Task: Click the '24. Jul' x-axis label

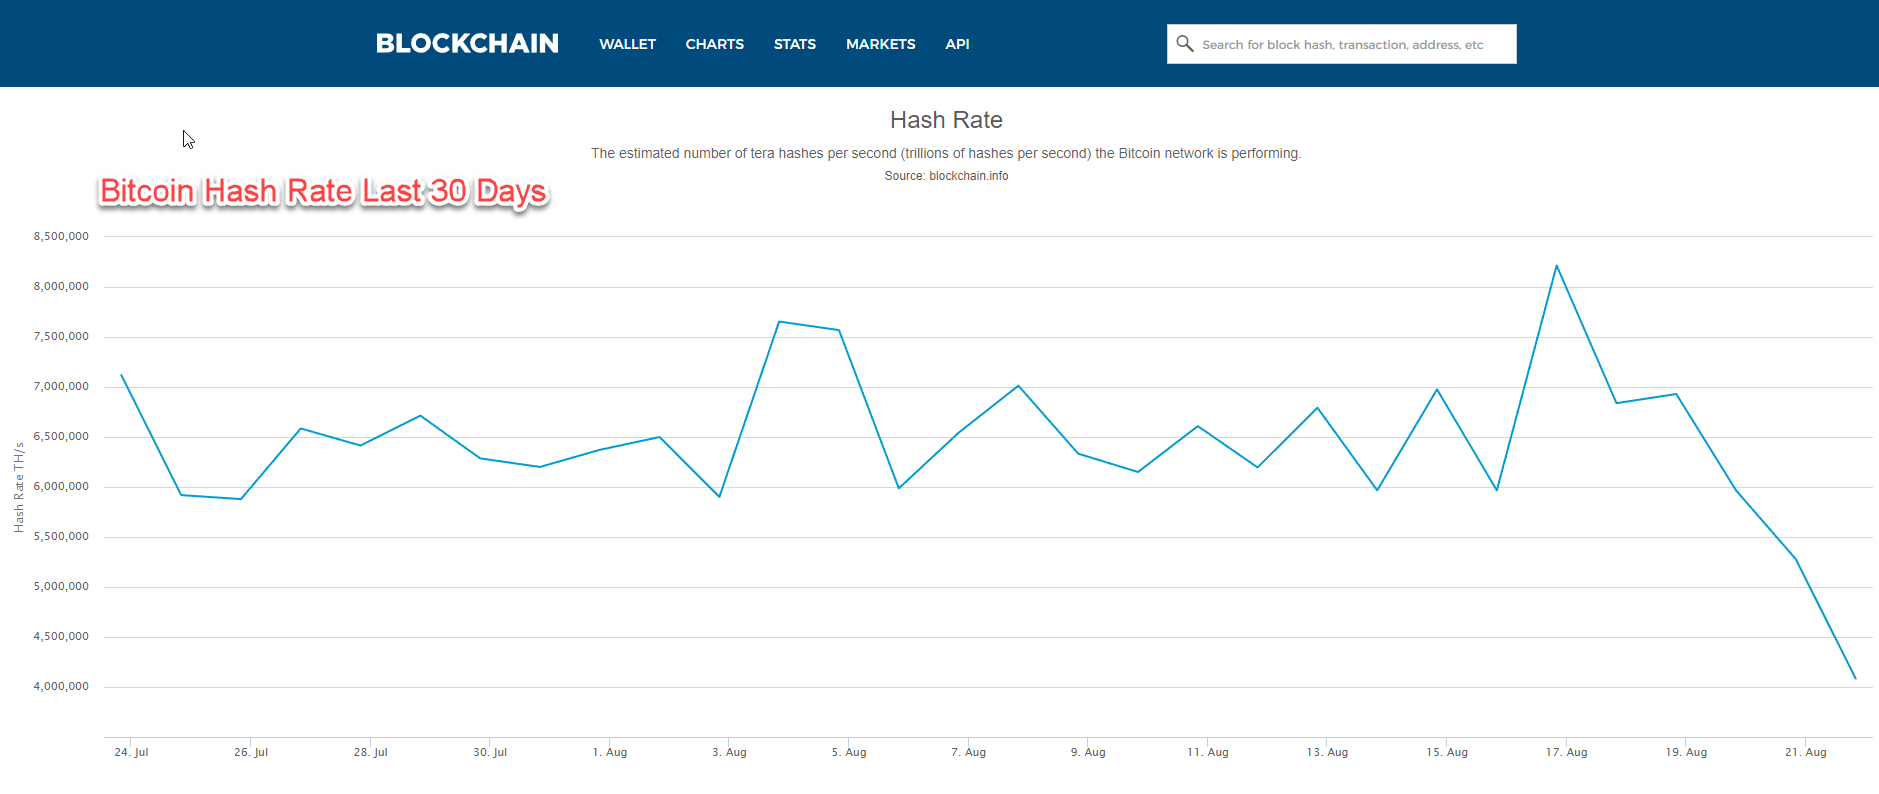Action: (x=131, y=752)
